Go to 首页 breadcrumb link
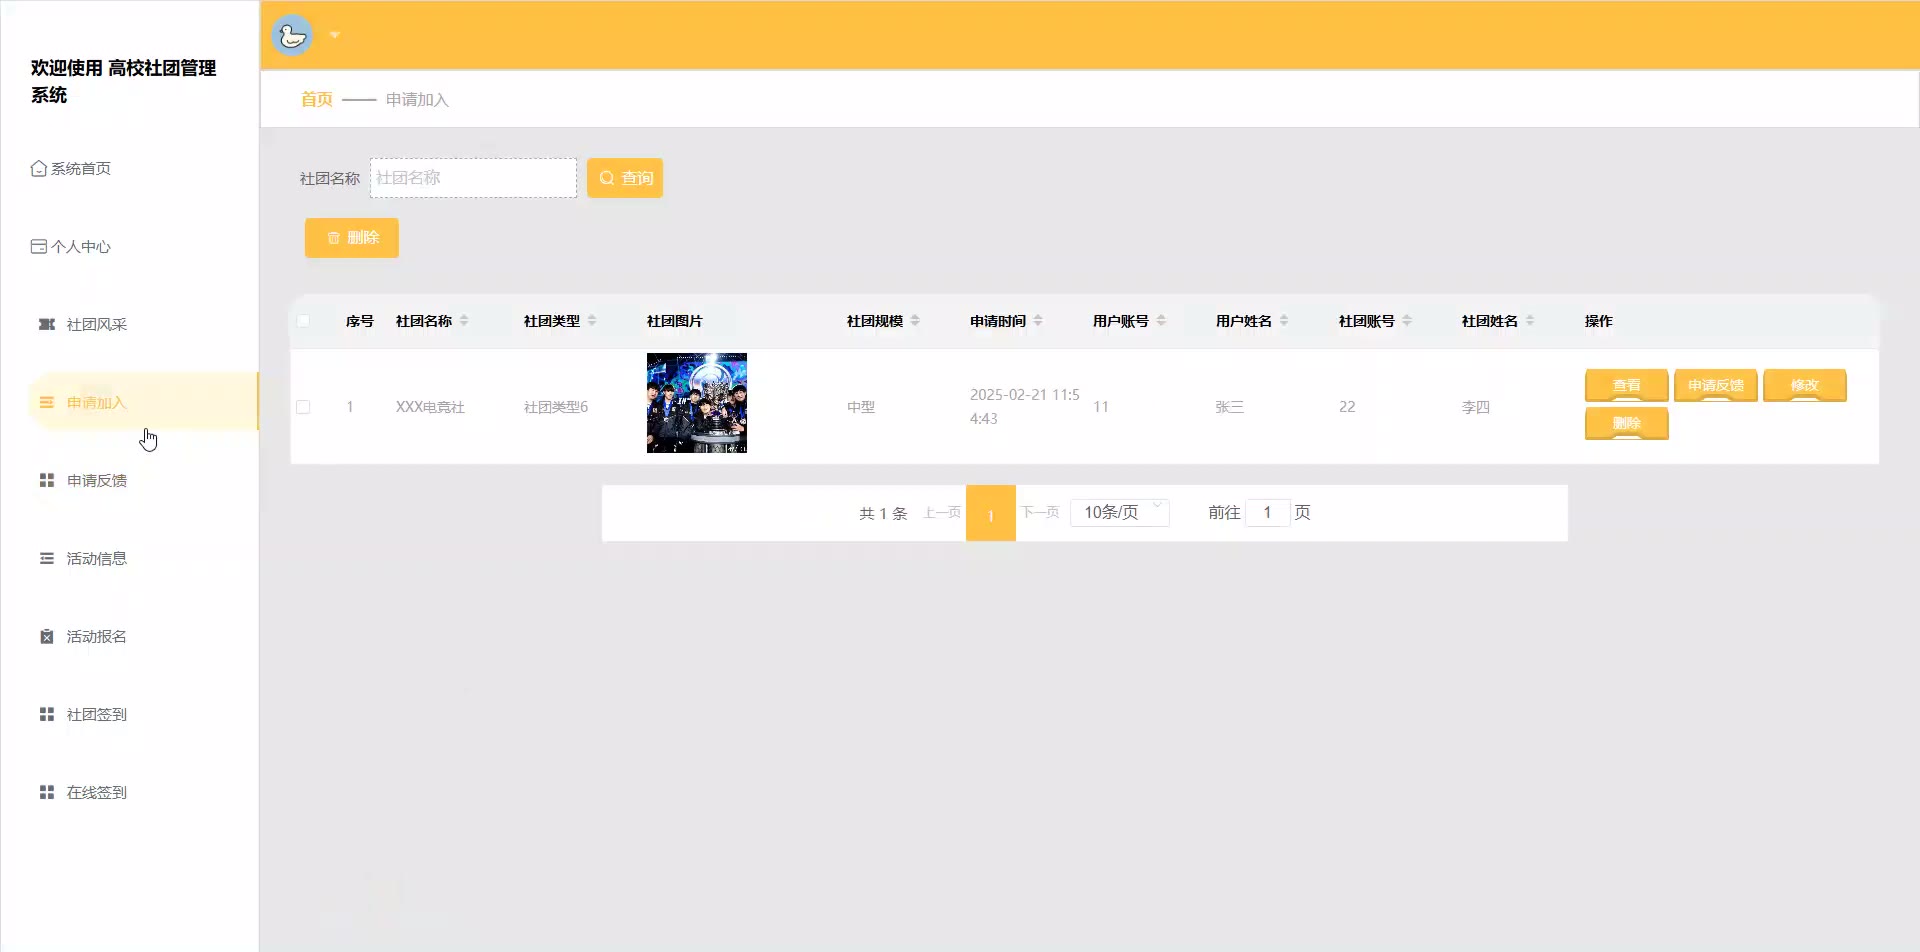The width and height of the screenshot is (1920, 952). click(x=316, y=100)
